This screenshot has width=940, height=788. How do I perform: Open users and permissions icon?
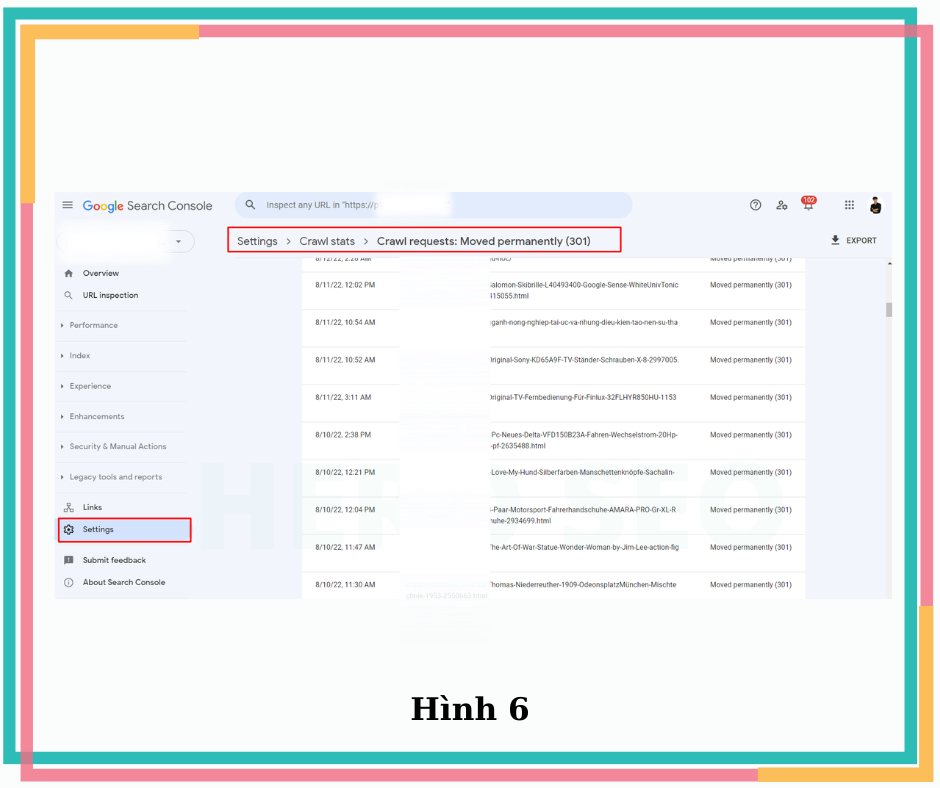pos(782,205)
